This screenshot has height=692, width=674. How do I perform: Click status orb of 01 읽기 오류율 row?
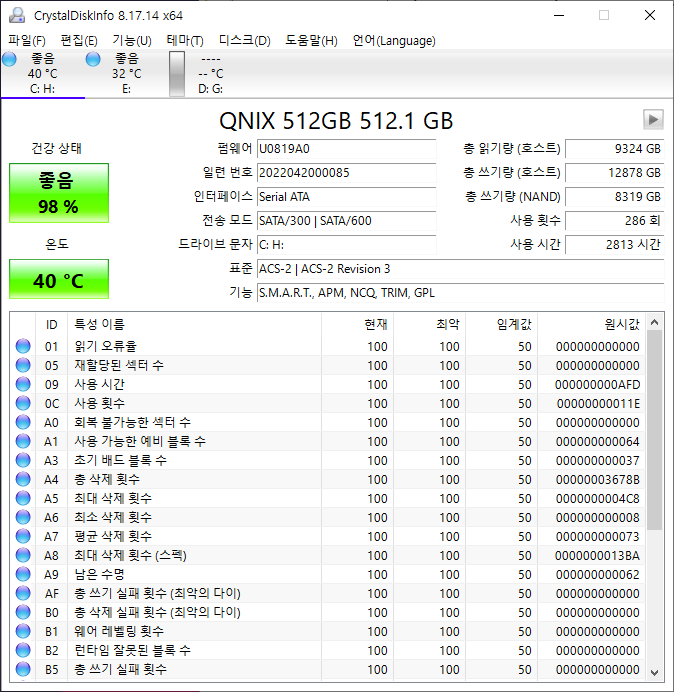click(23, 346)
